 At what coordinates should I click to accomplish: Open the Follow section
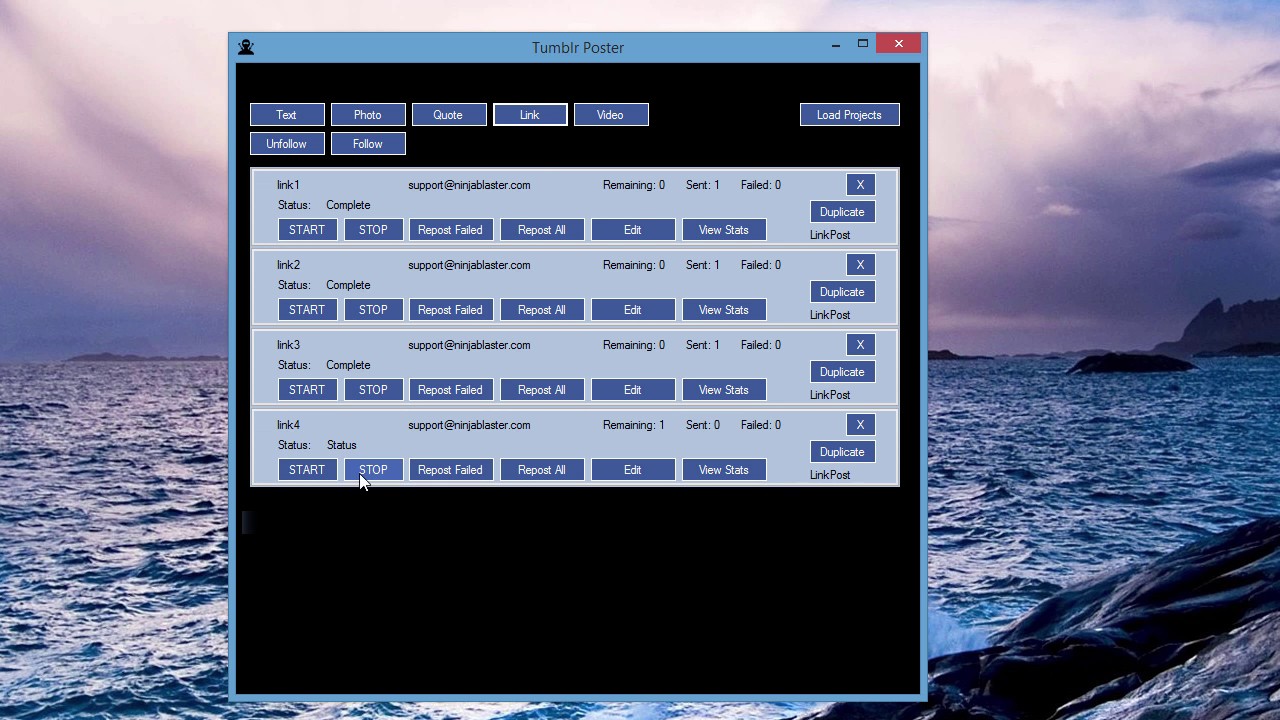click(368, 144)
